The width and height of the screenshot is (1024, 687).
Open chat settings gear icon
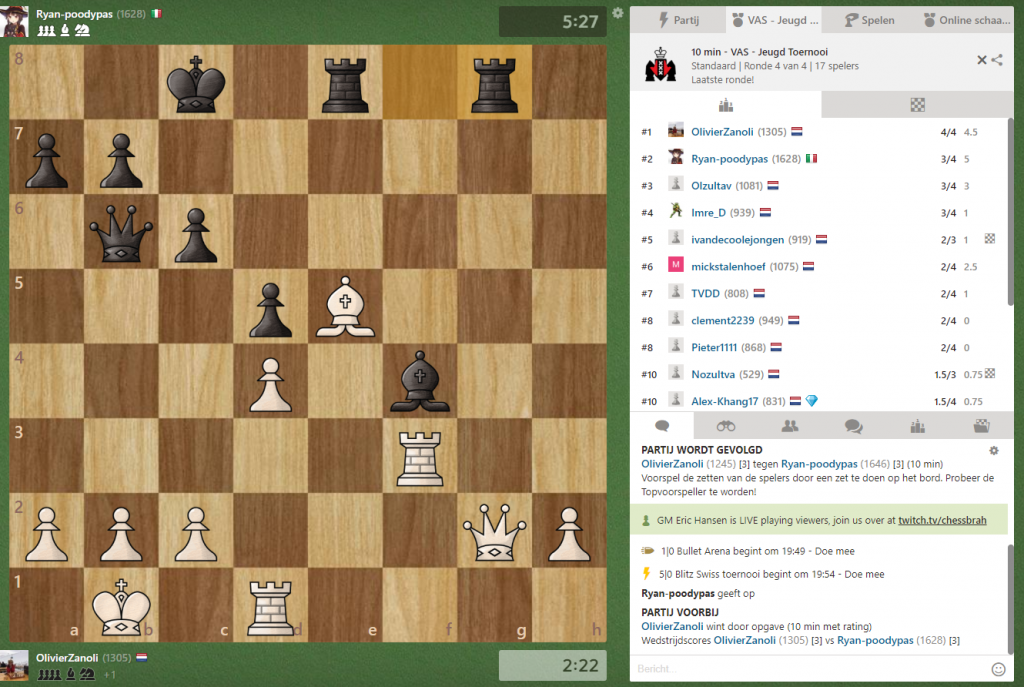point(994,451)
